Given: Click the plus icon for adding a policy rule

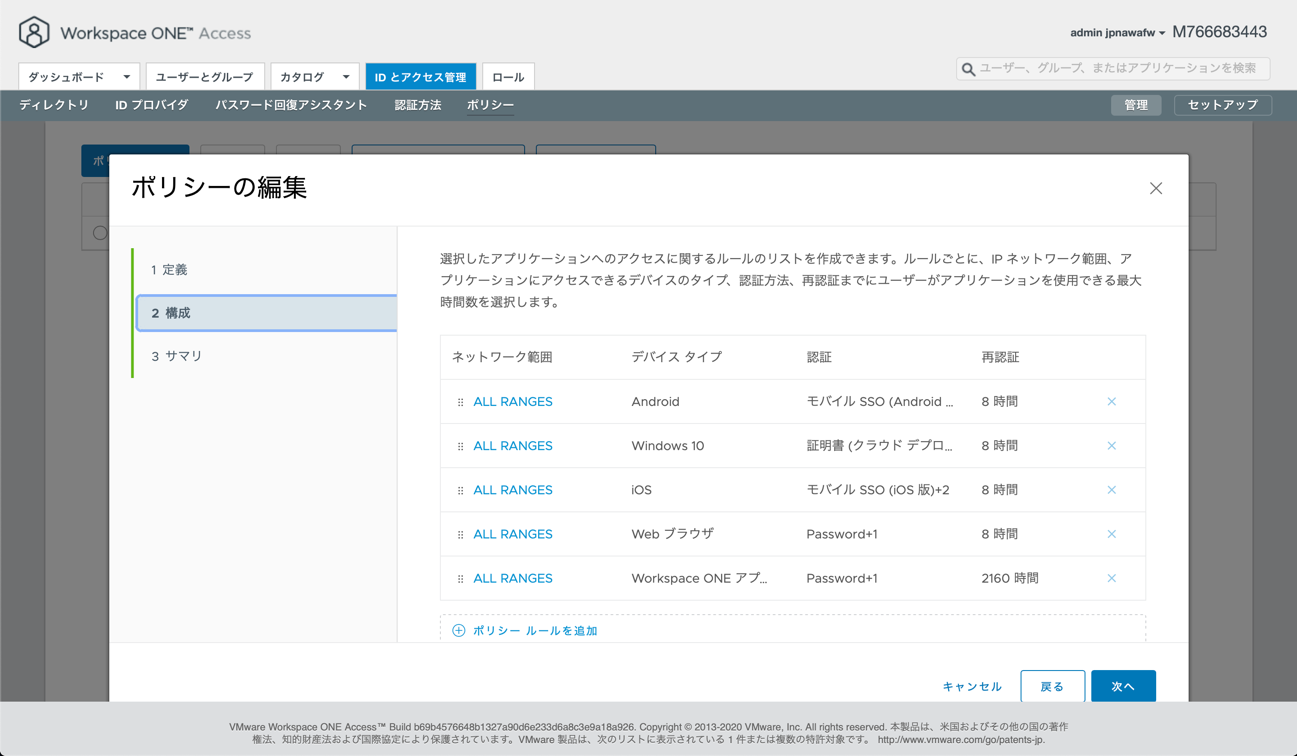Looking at the screenshot, I should (x=458, y=631).
